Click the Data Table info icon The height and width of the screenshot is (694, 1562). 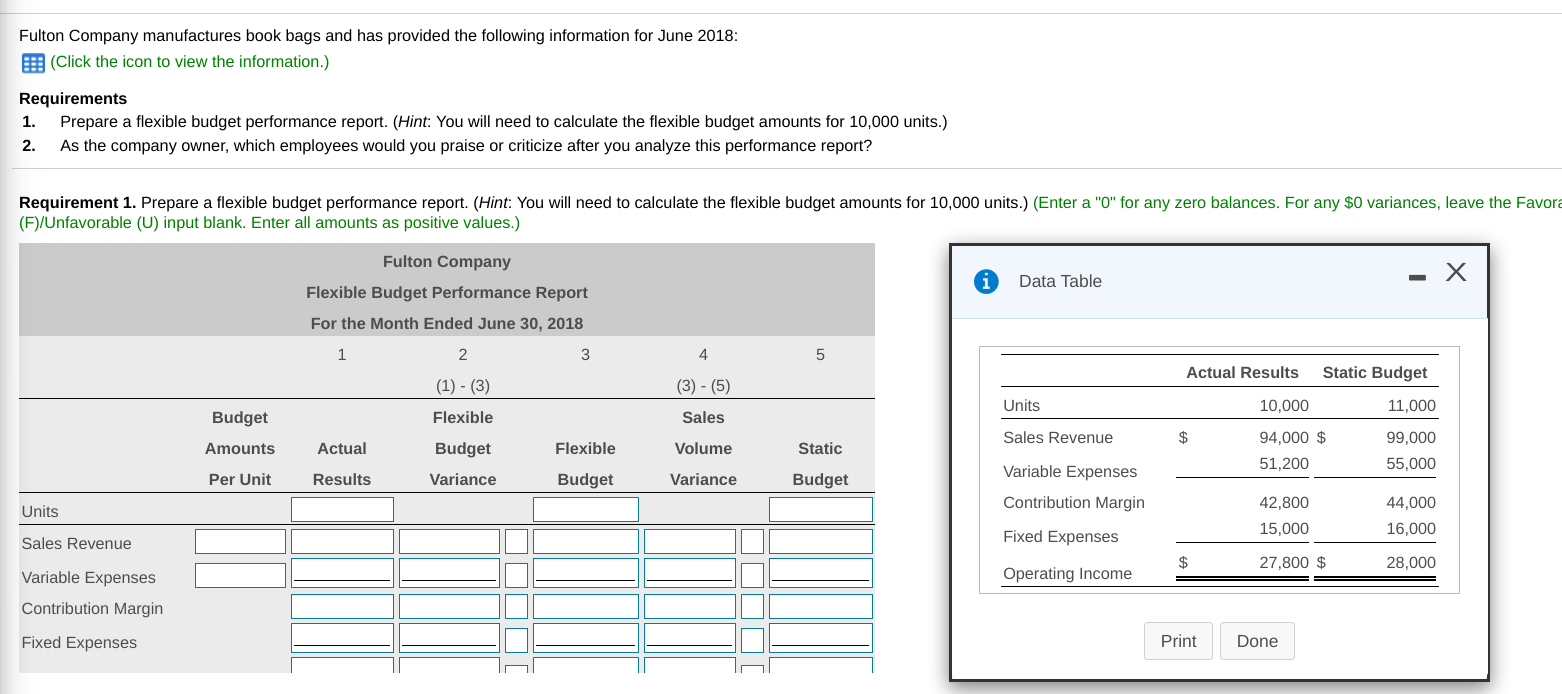point(987,282)
